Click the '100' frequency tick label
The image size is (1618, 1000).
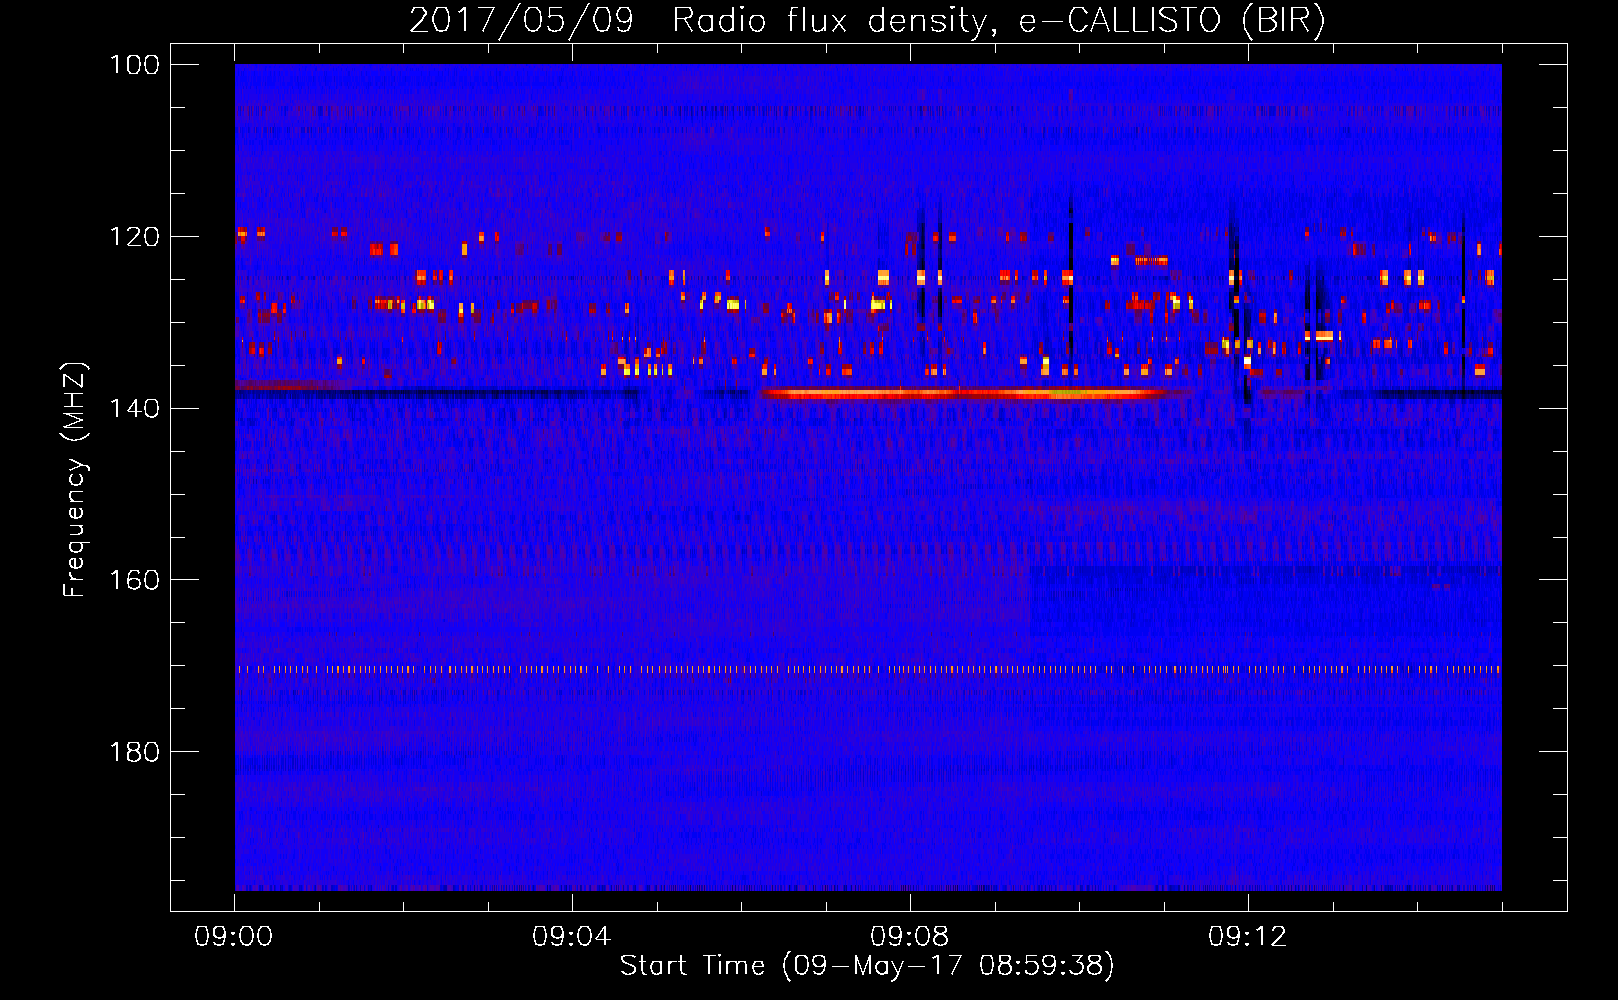click(x=134, y=65)
